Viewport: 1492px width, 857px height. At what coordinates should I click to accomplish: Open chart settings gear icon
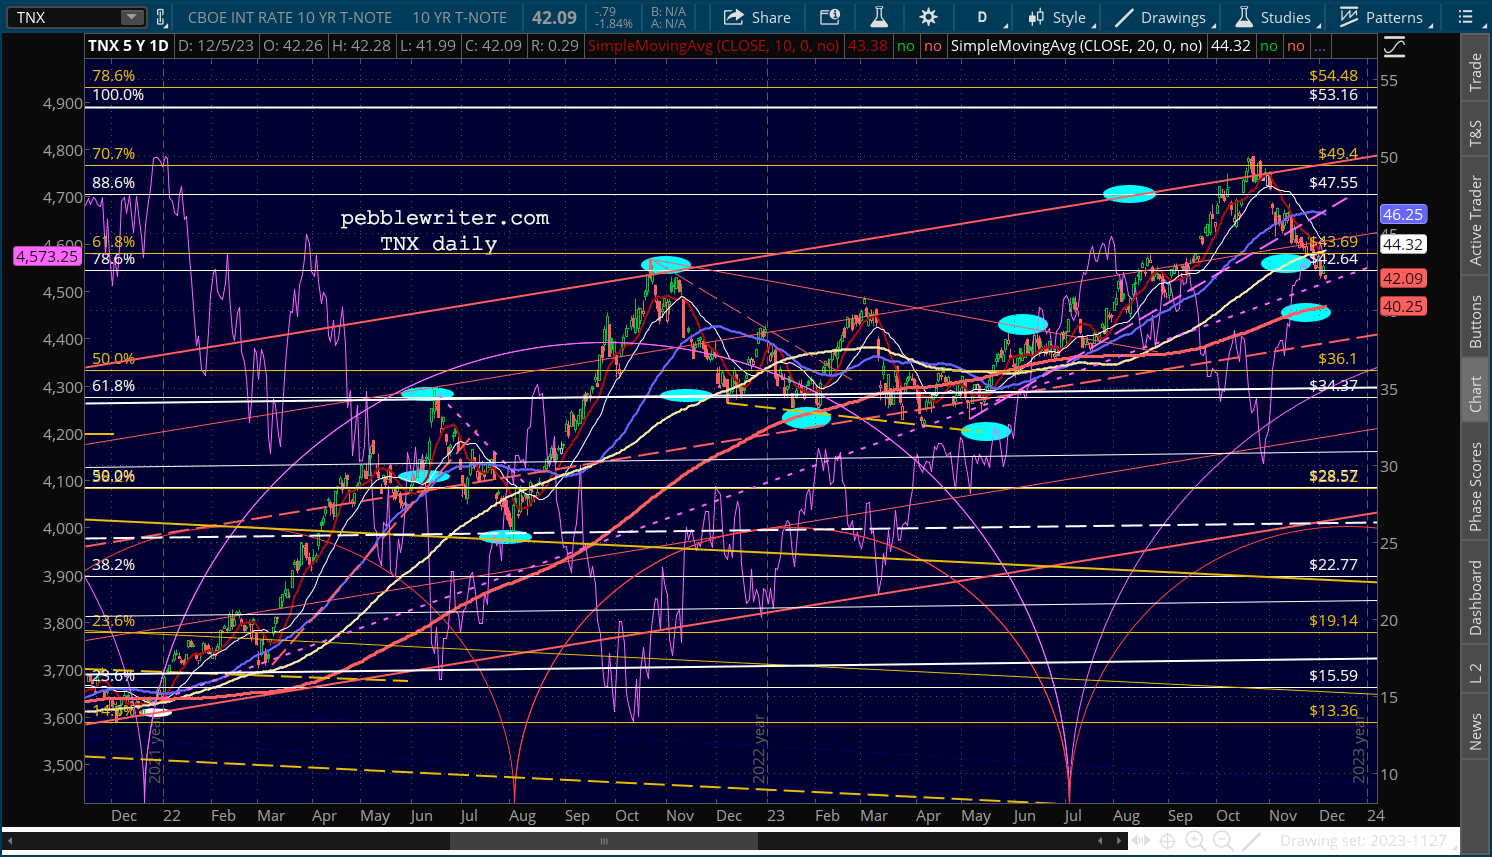click(929, 17)
